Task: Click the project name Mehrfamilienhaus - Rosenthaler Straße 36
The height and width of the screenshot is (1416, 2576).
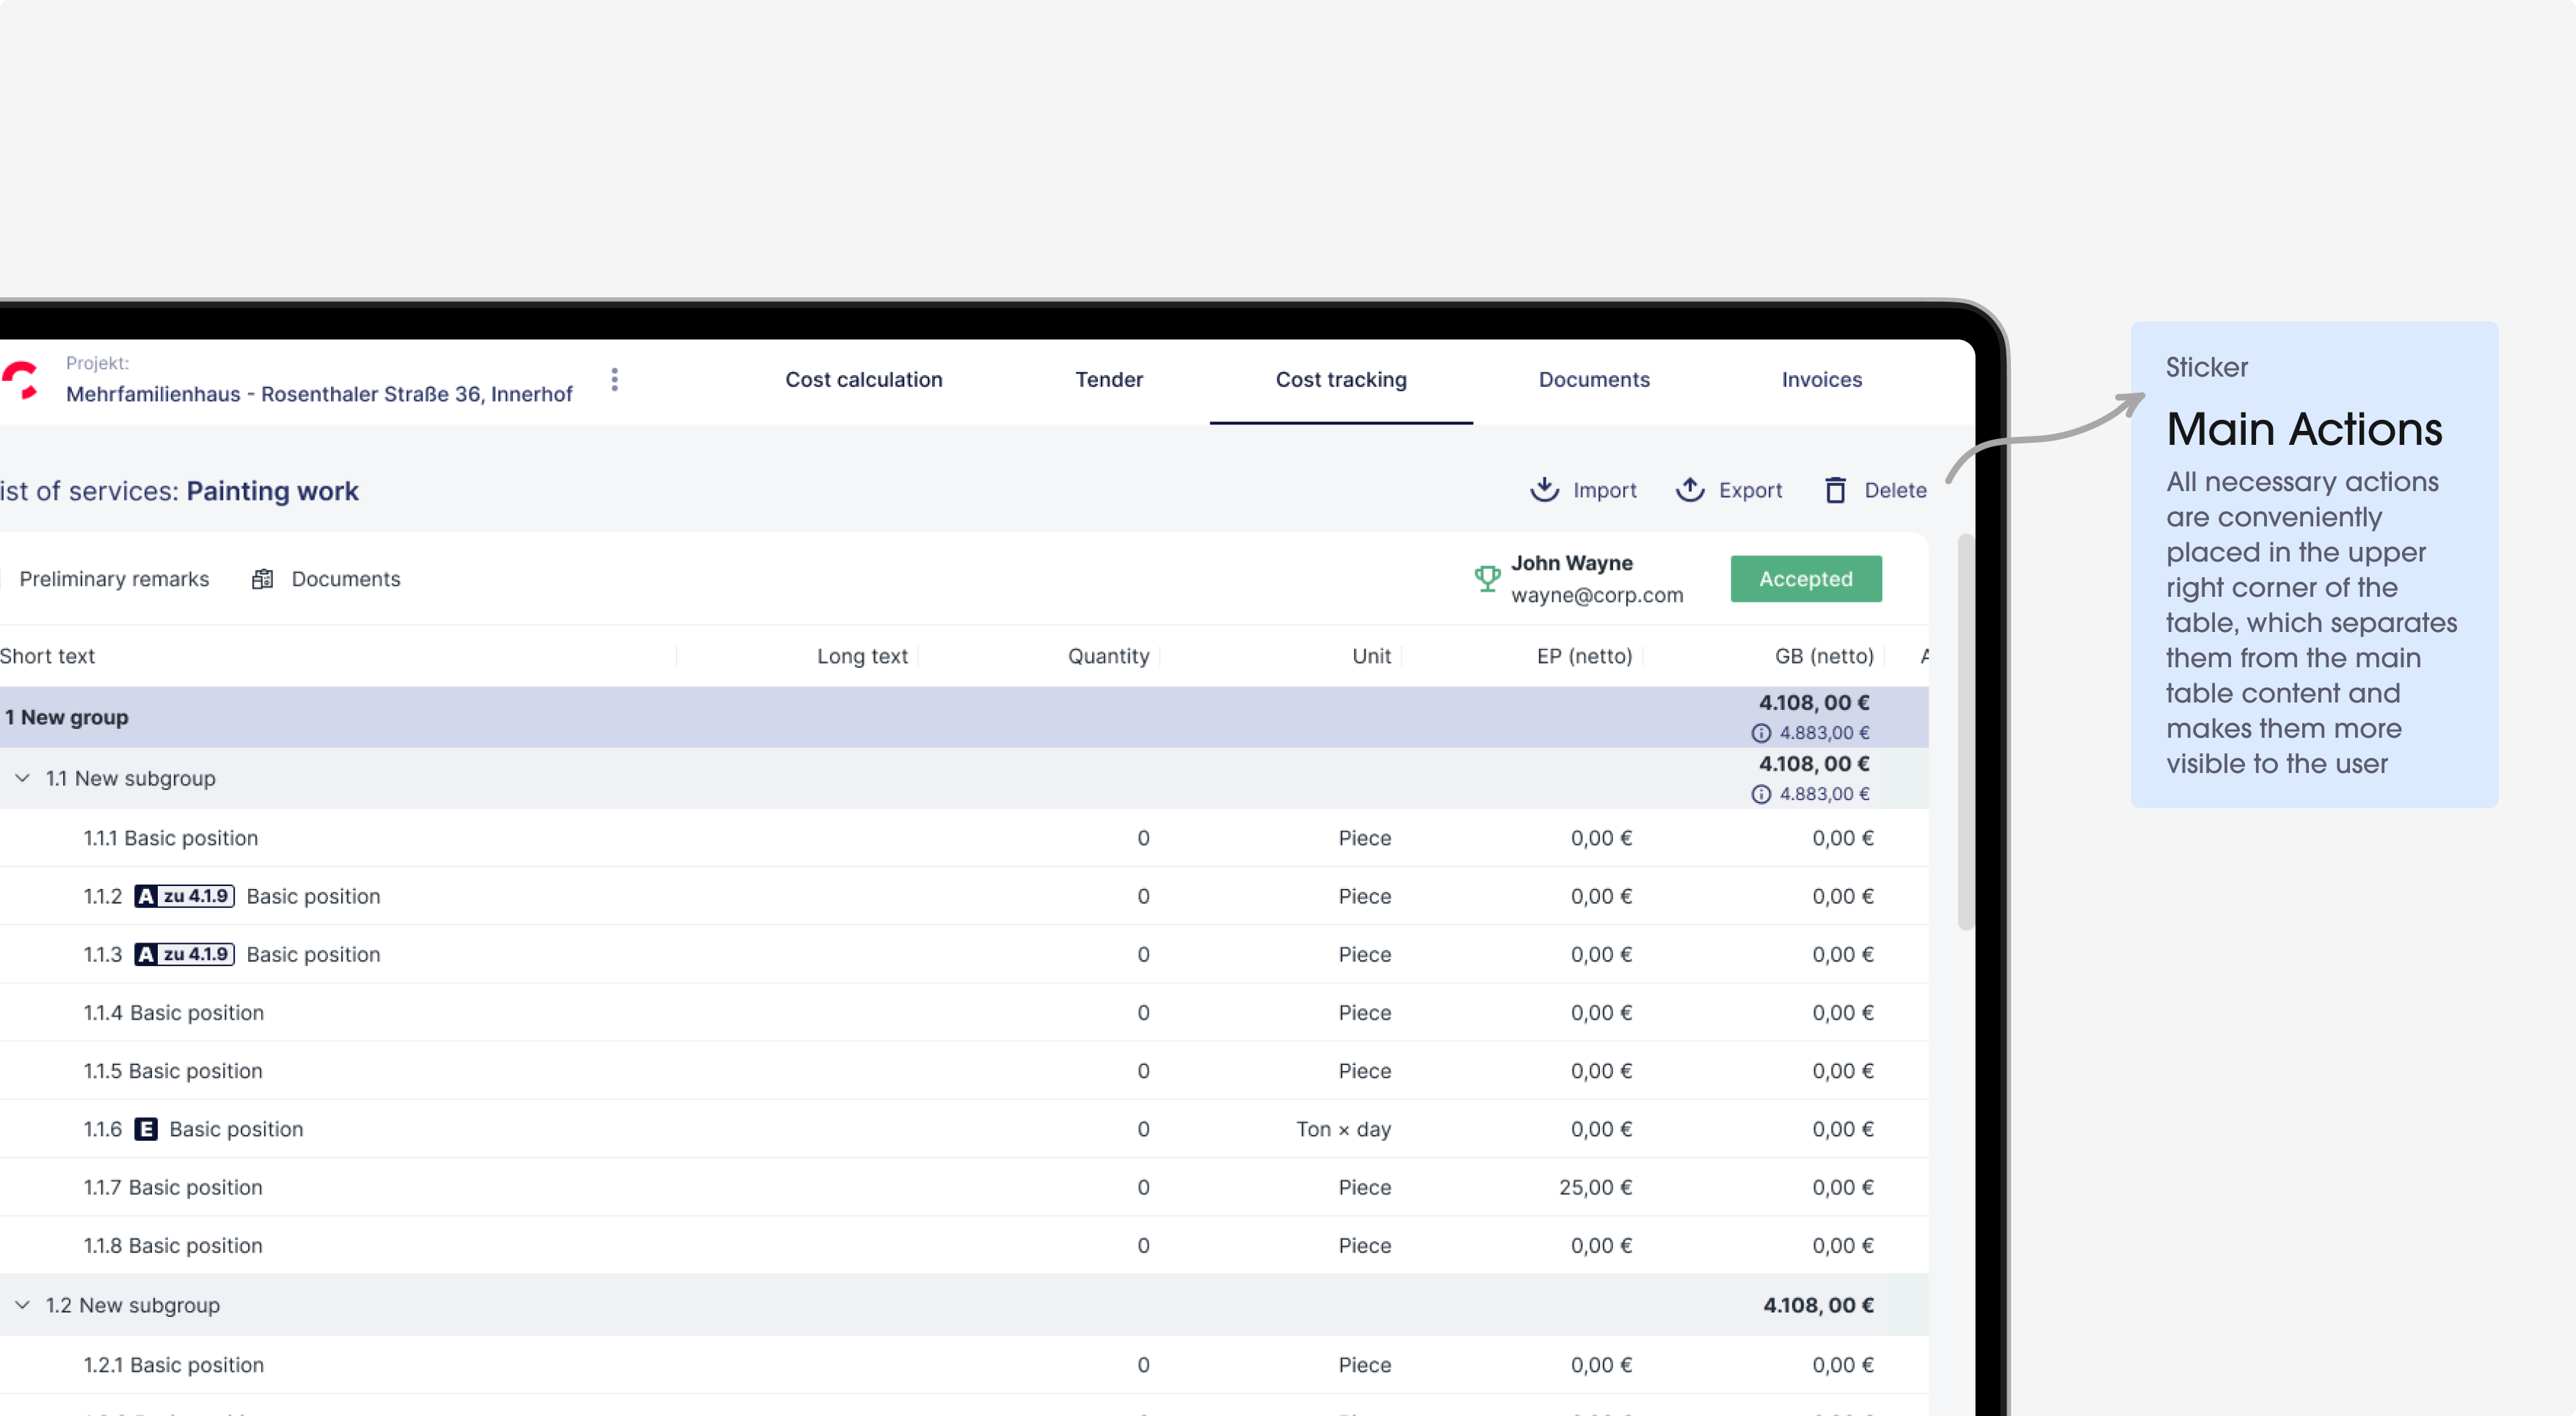Action: coord(319,394)
